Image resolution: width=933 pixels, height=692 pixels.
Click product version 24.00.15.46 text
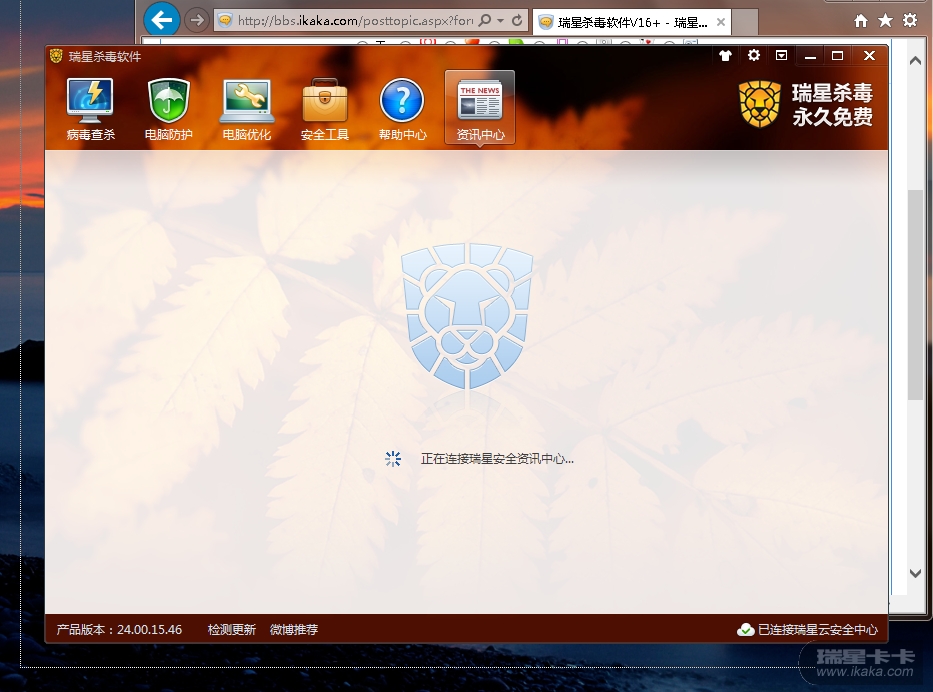coord(119,630)
